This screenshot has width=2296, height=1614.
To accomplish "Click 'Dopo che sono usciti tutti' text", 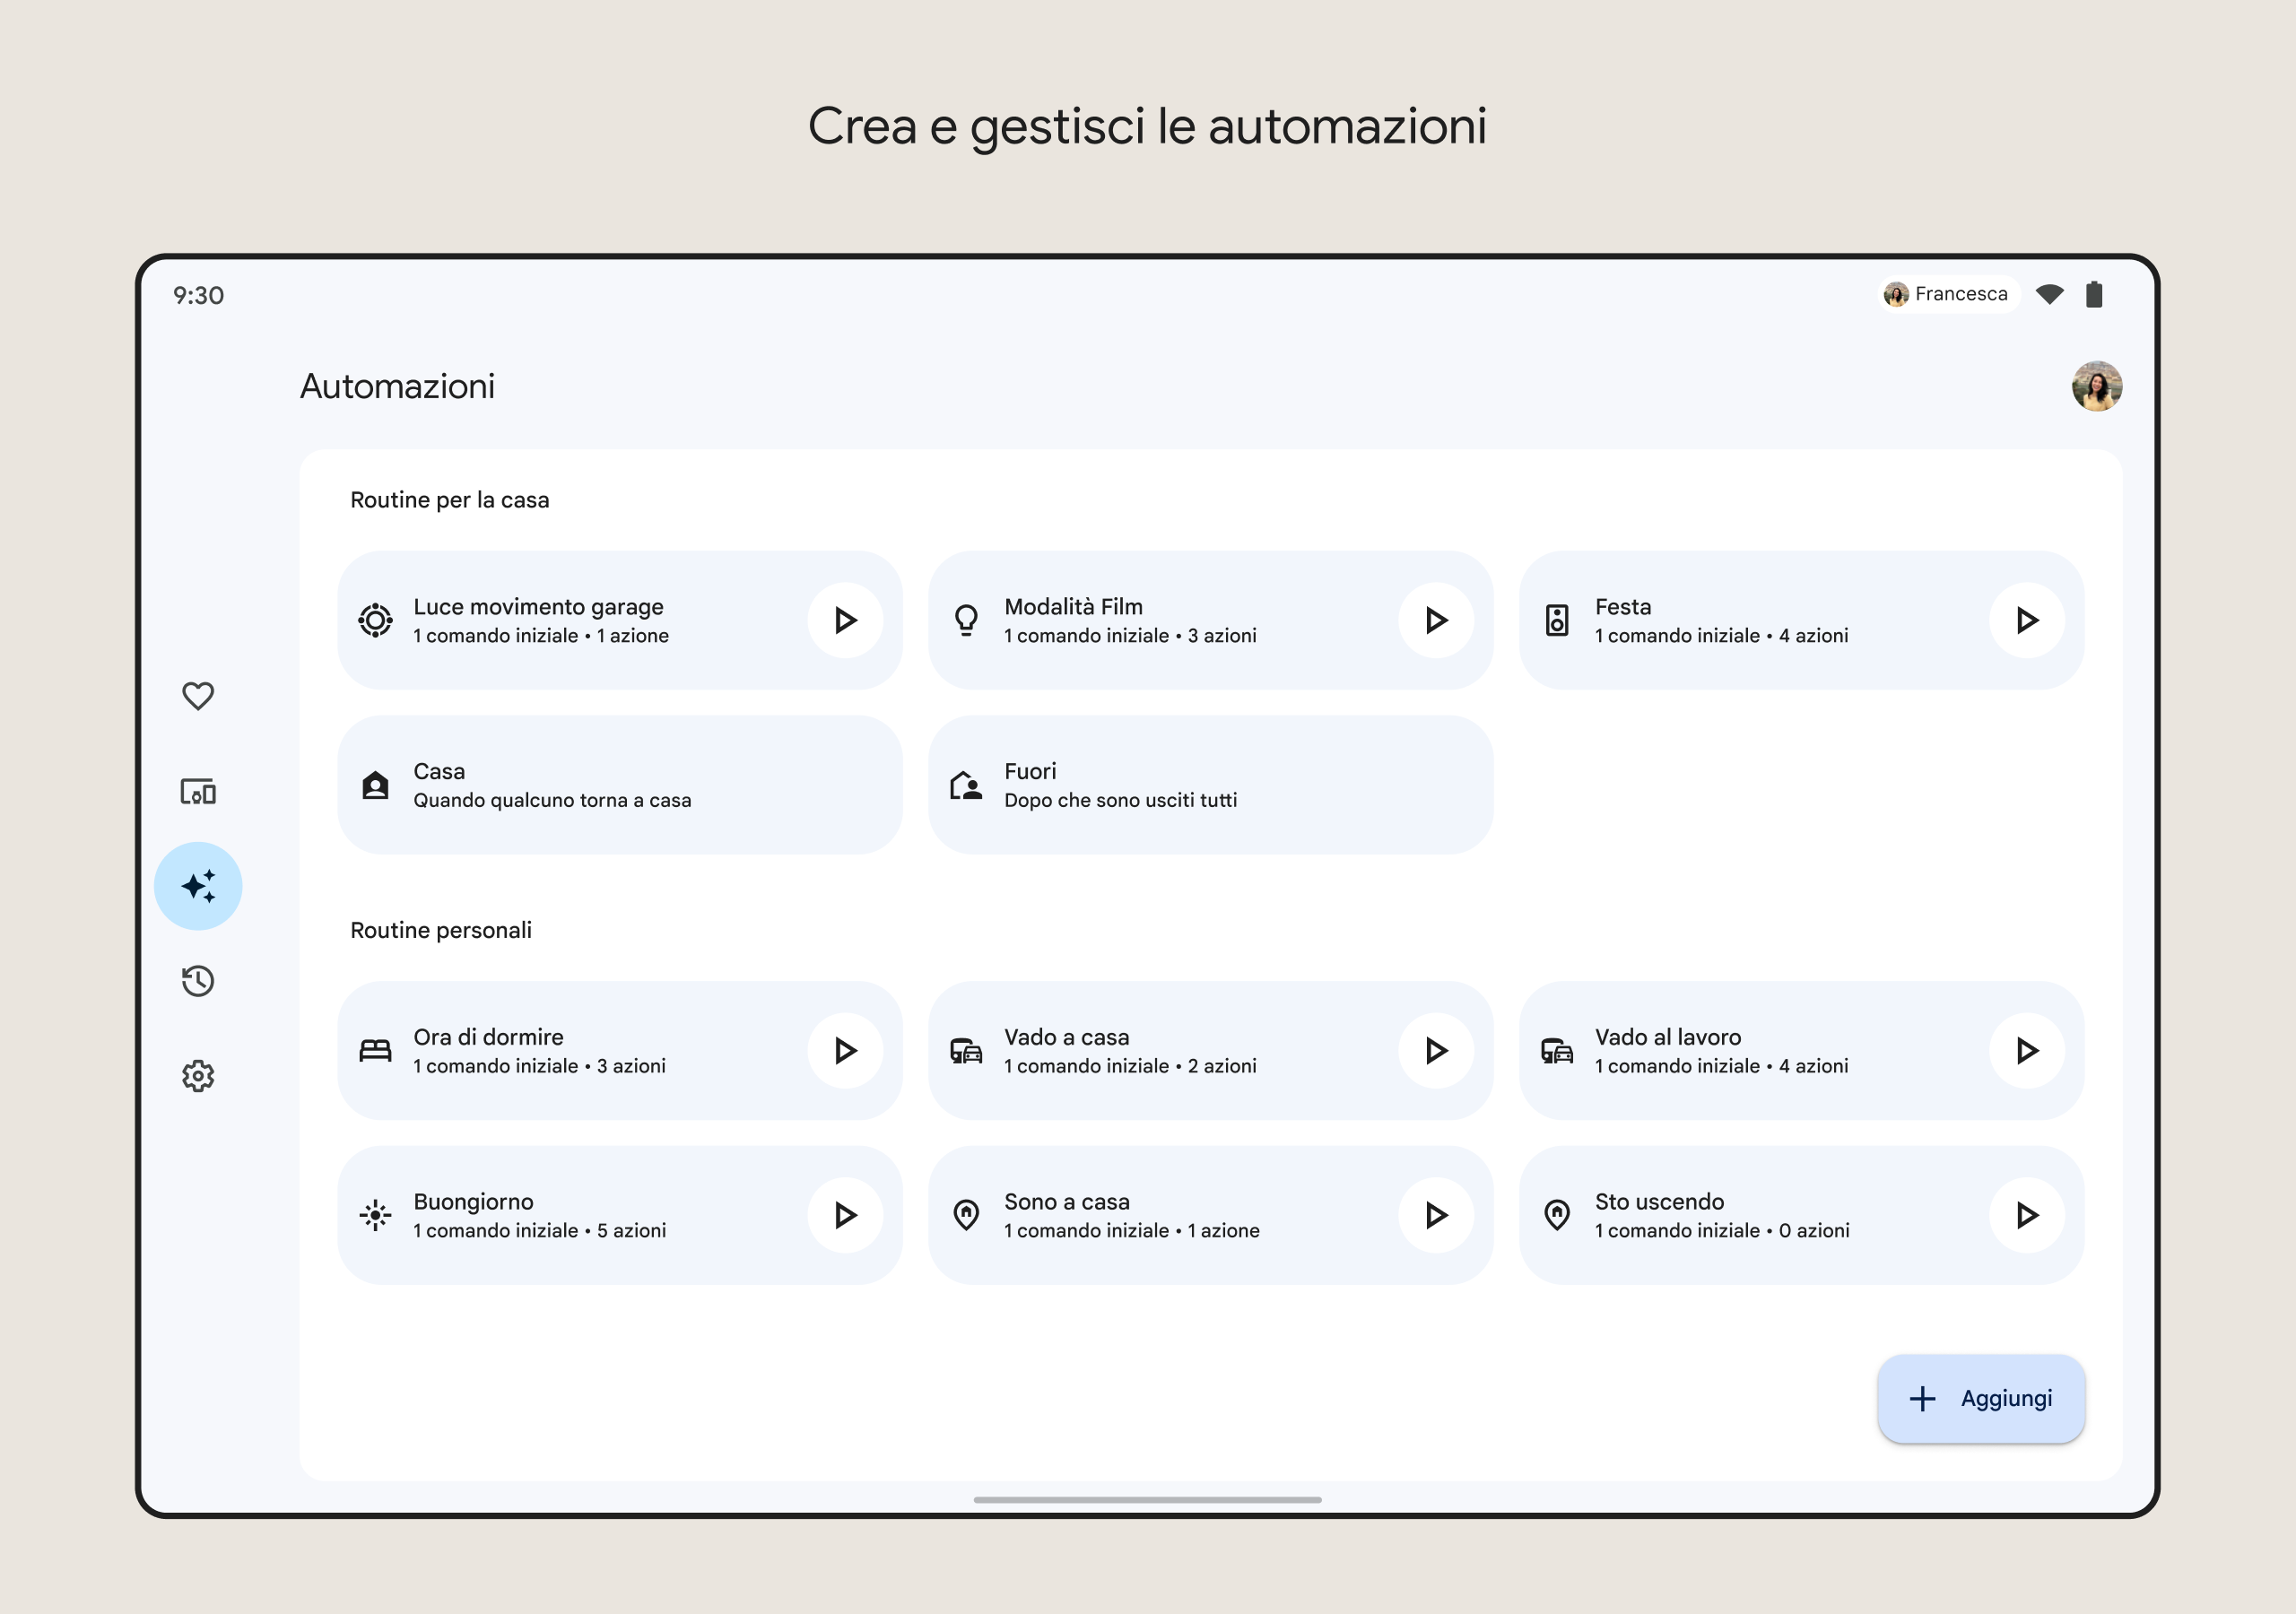I will pyautogui.click(x=1120, y=800).
